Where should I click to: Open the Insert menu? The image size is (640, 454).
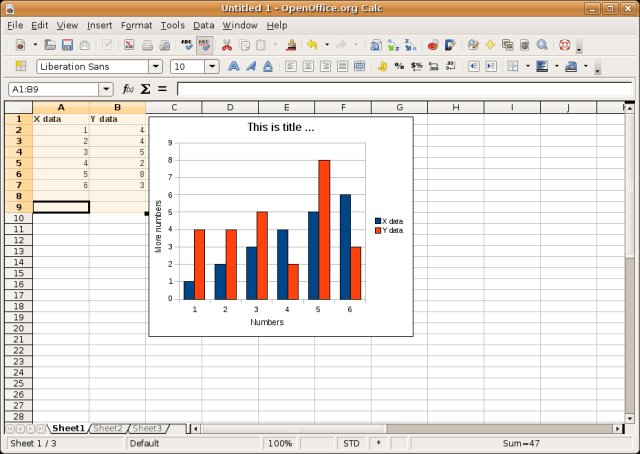point(99,25)
